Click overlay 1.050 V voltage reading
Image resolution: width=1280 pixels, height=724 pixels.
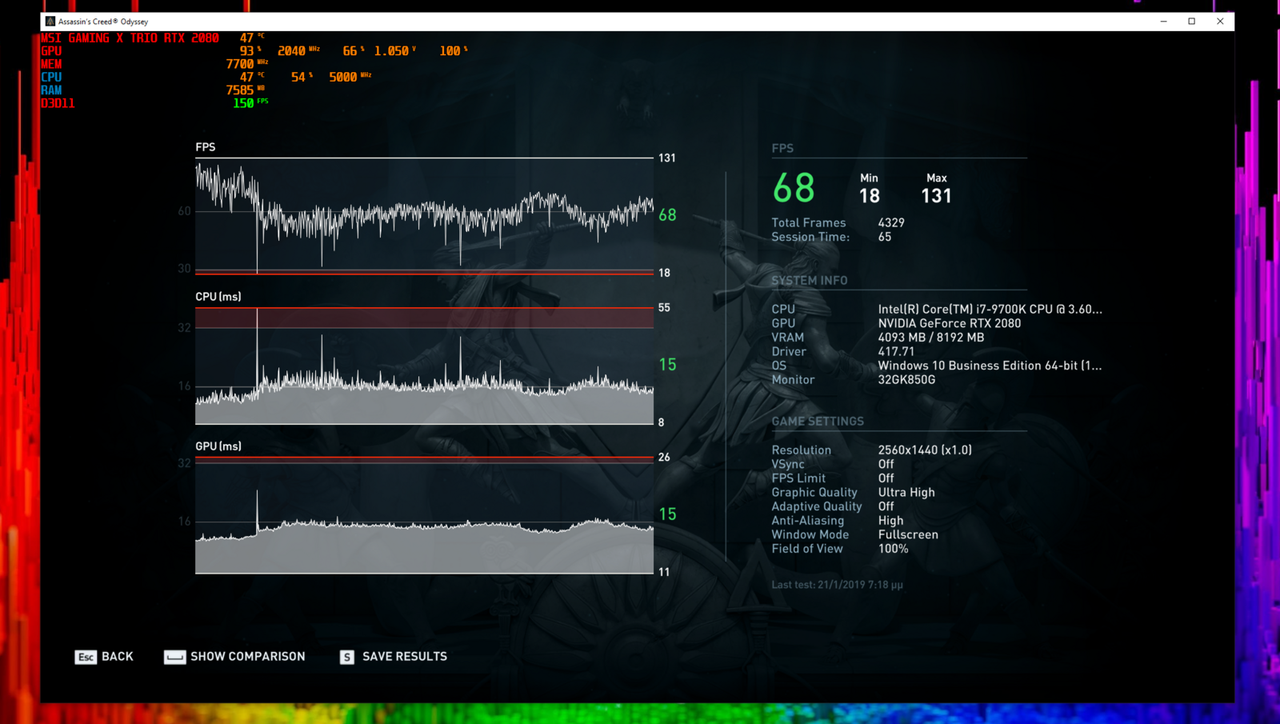click(395, 51)
